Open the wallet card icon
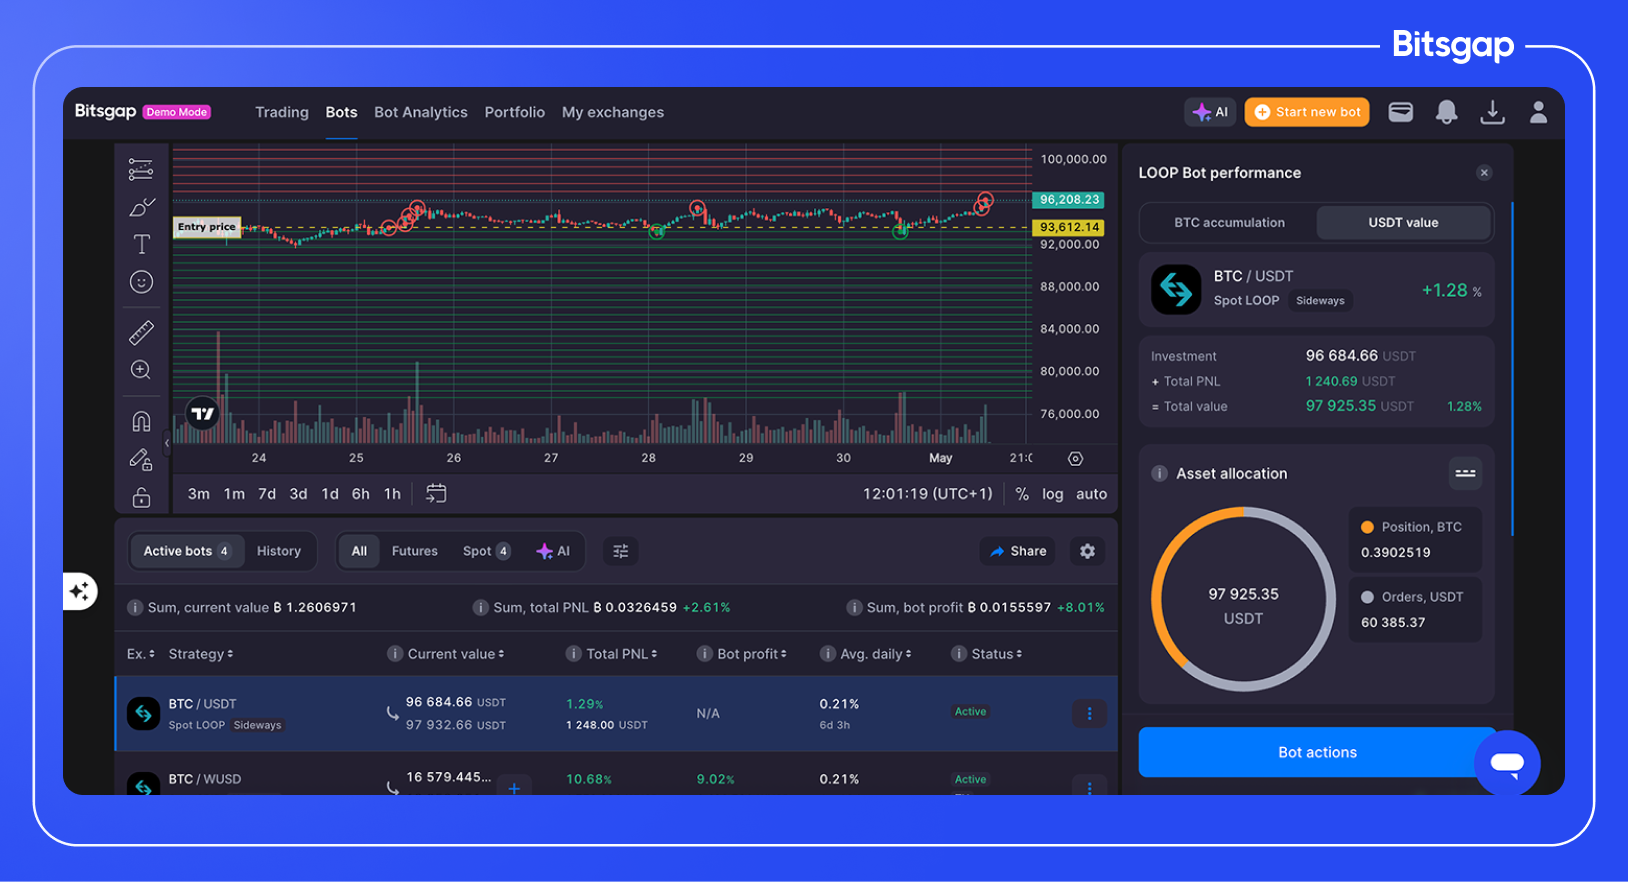Image resolution: width=1628 pixels, height=882 pixels. [x=1400, y=112]
